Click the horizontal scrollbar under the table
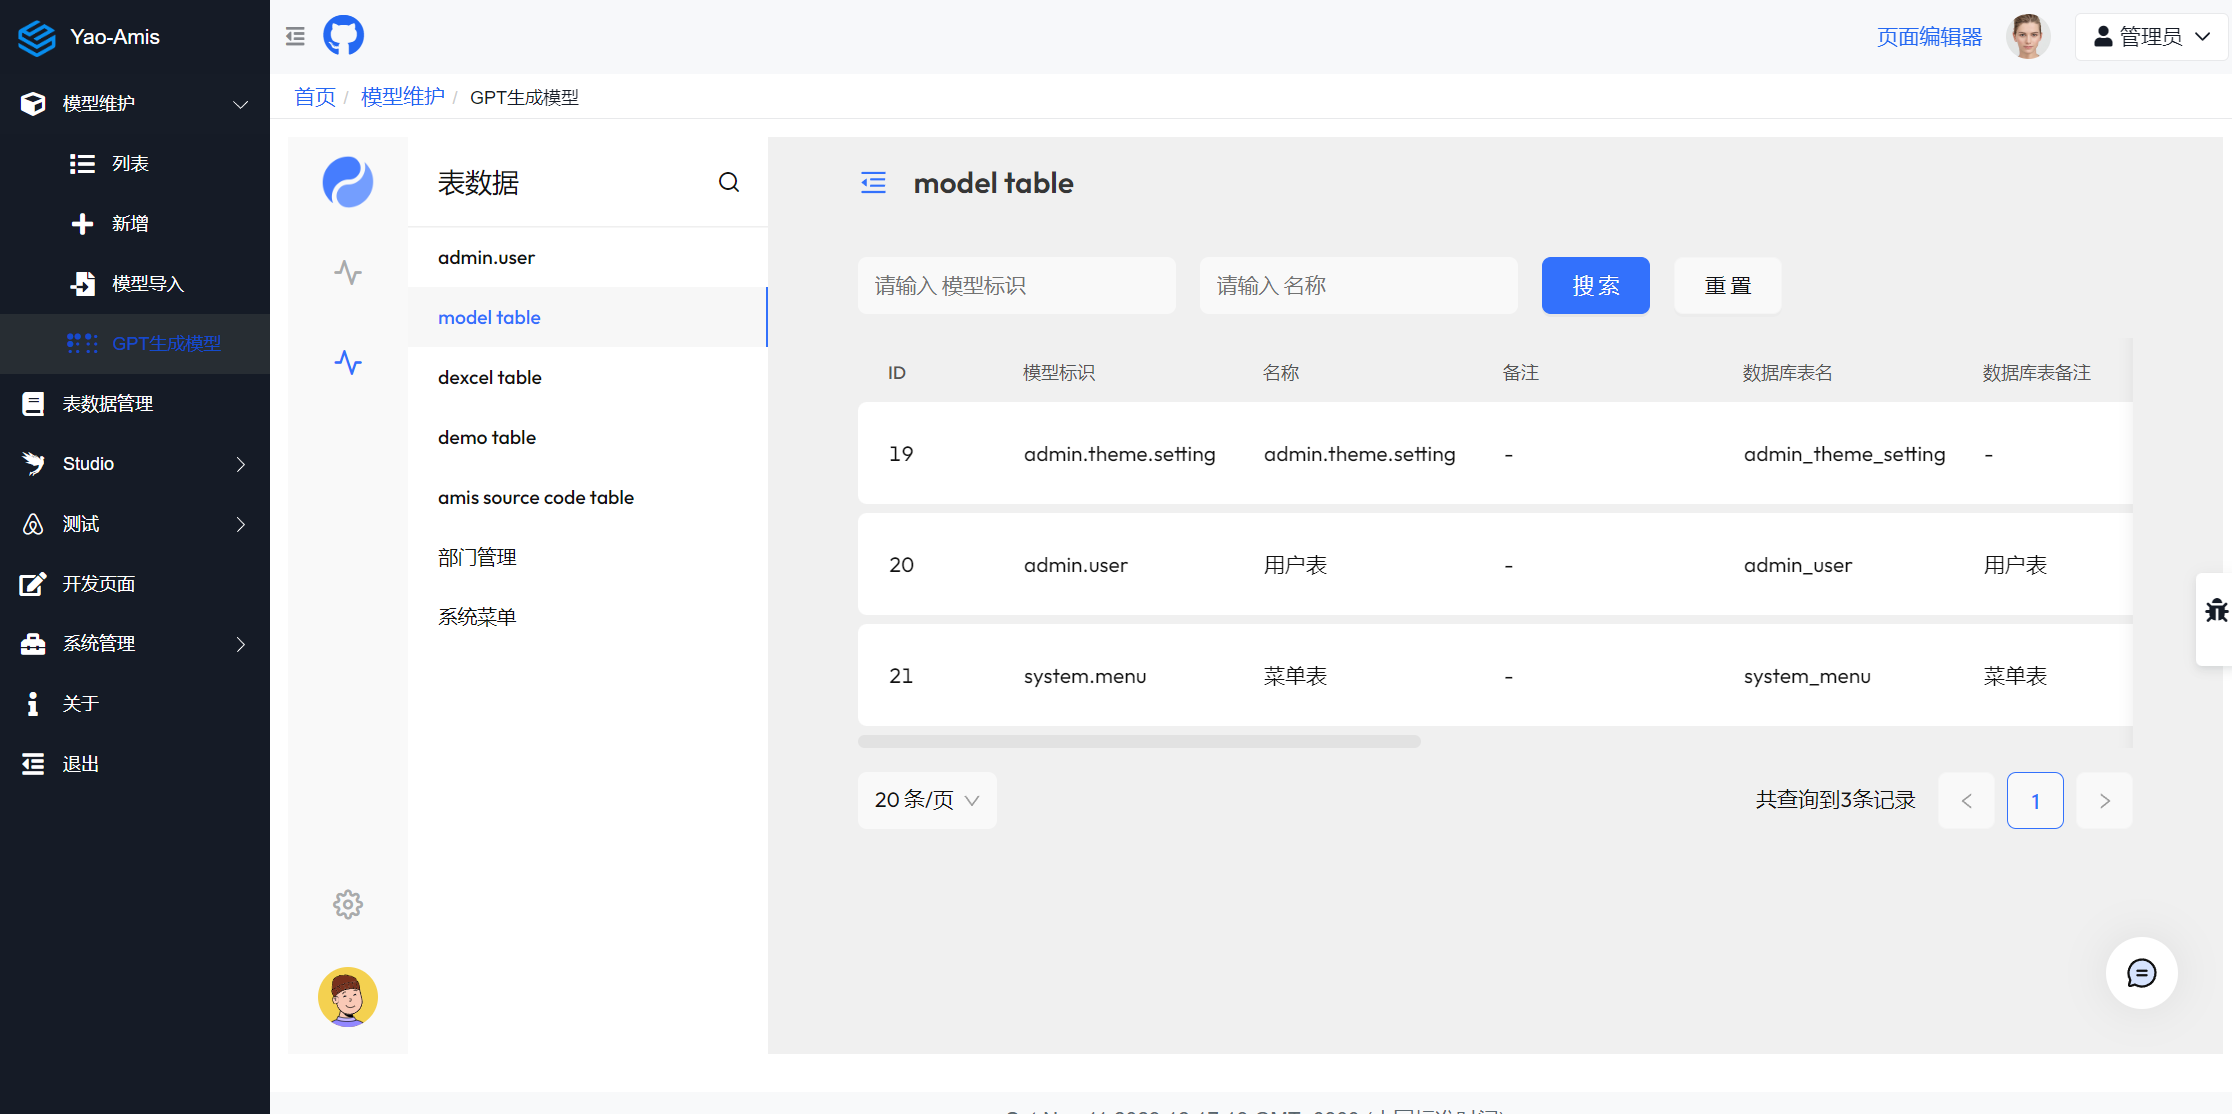Screen dimensions: 2232x1114 (x=1139, y=742)
